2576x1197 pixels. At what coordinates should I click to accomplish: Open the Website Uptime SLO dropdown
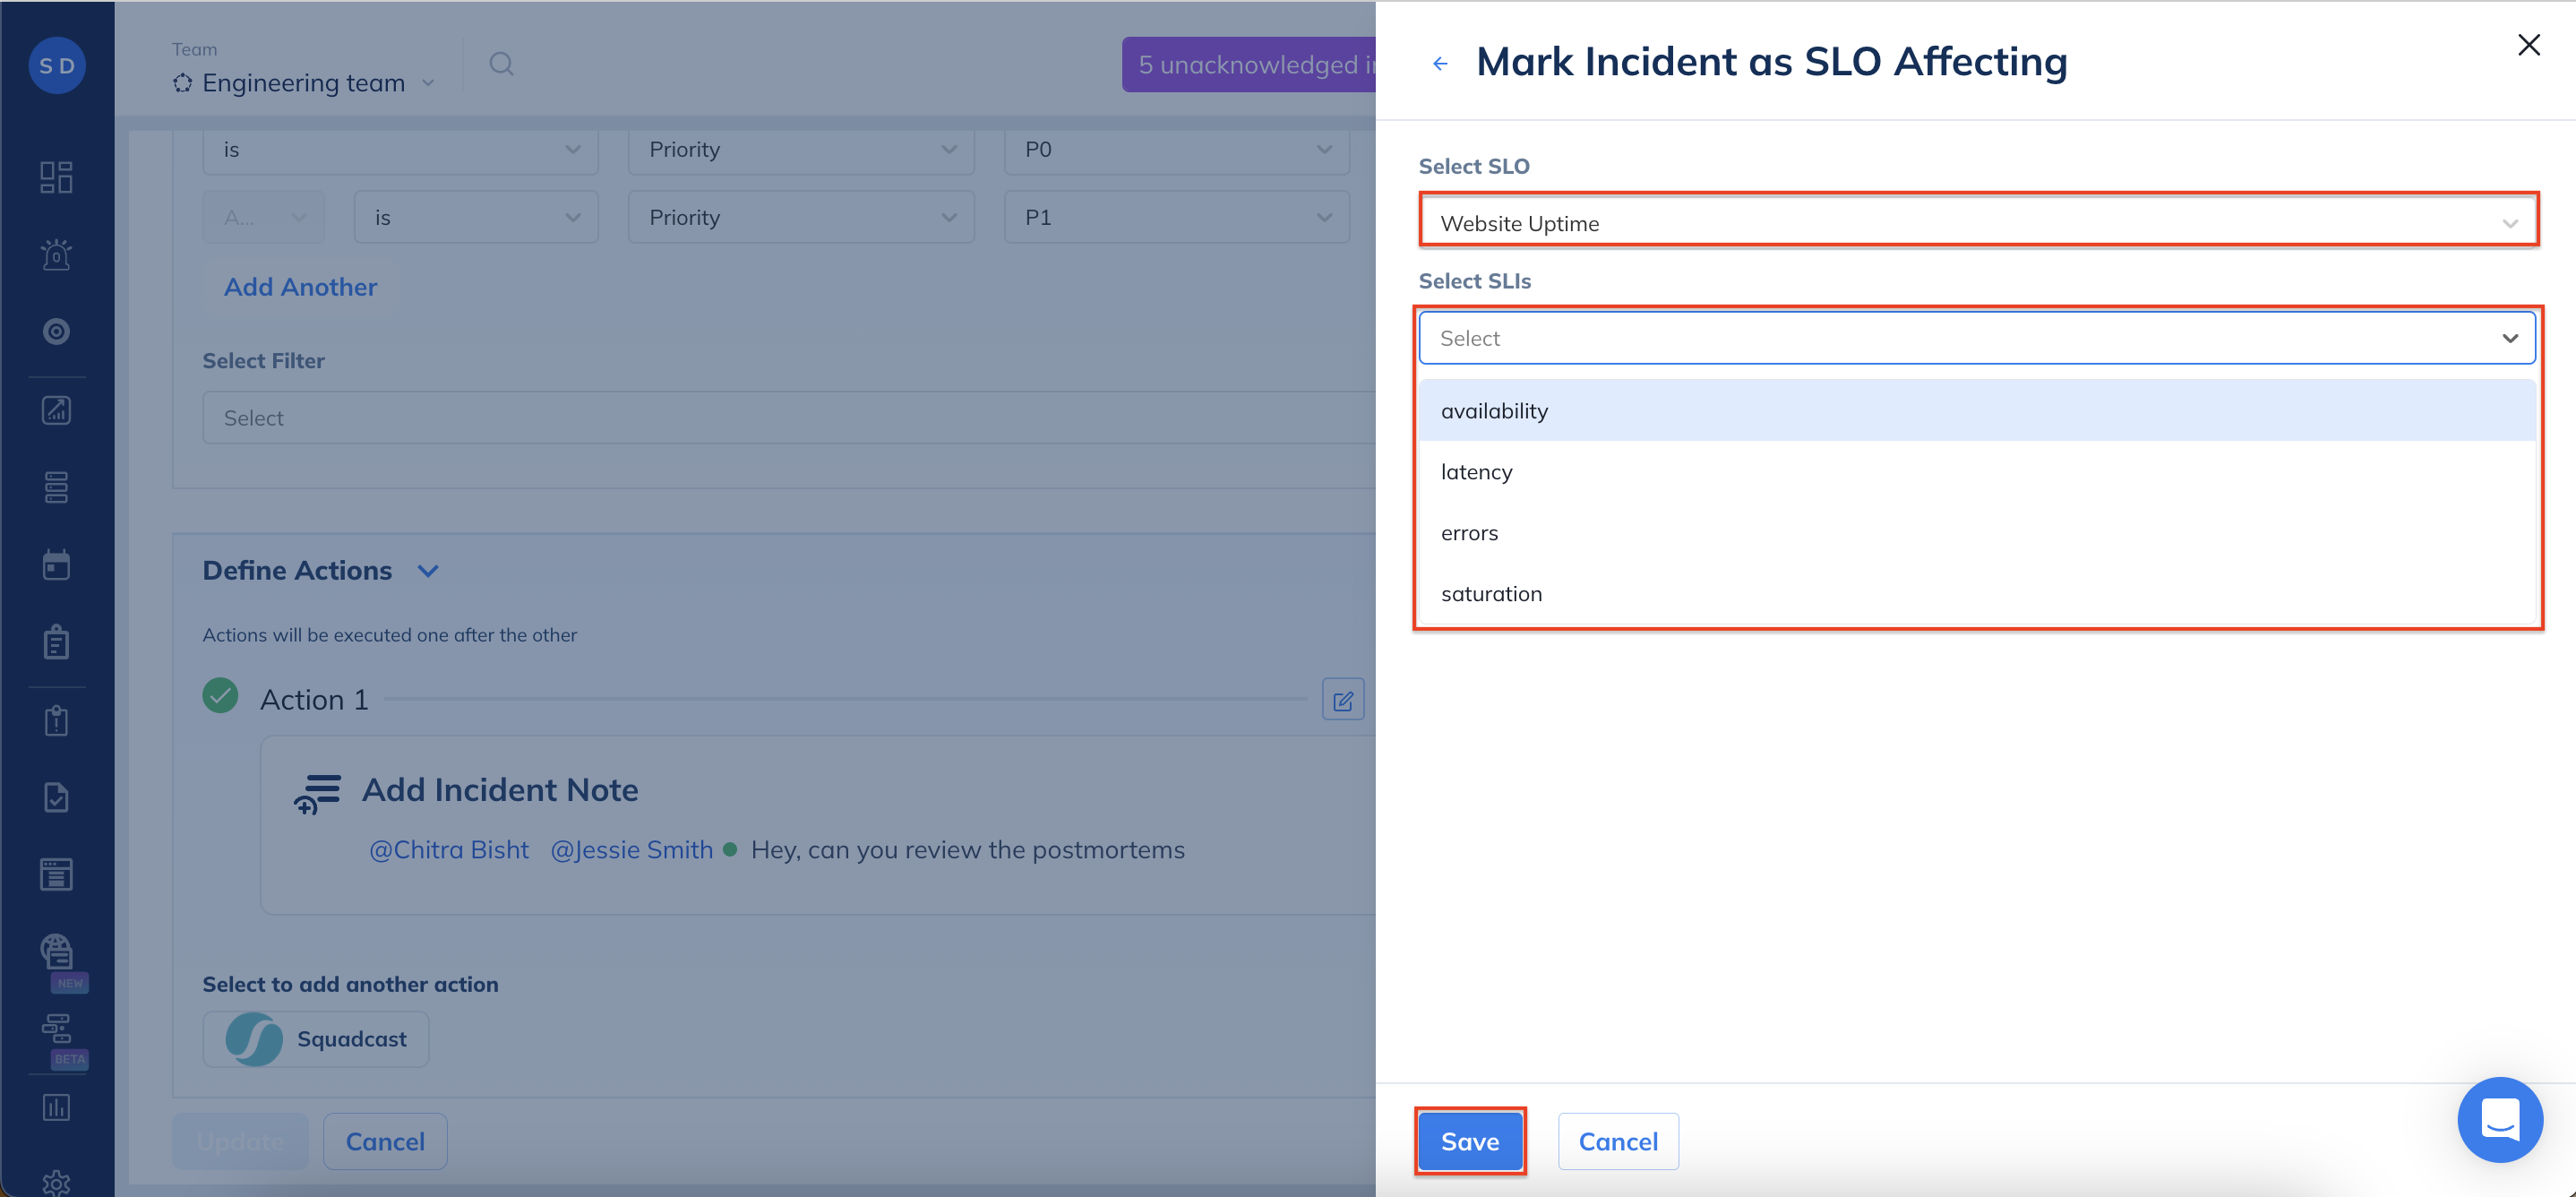[x=1976, y=223]
